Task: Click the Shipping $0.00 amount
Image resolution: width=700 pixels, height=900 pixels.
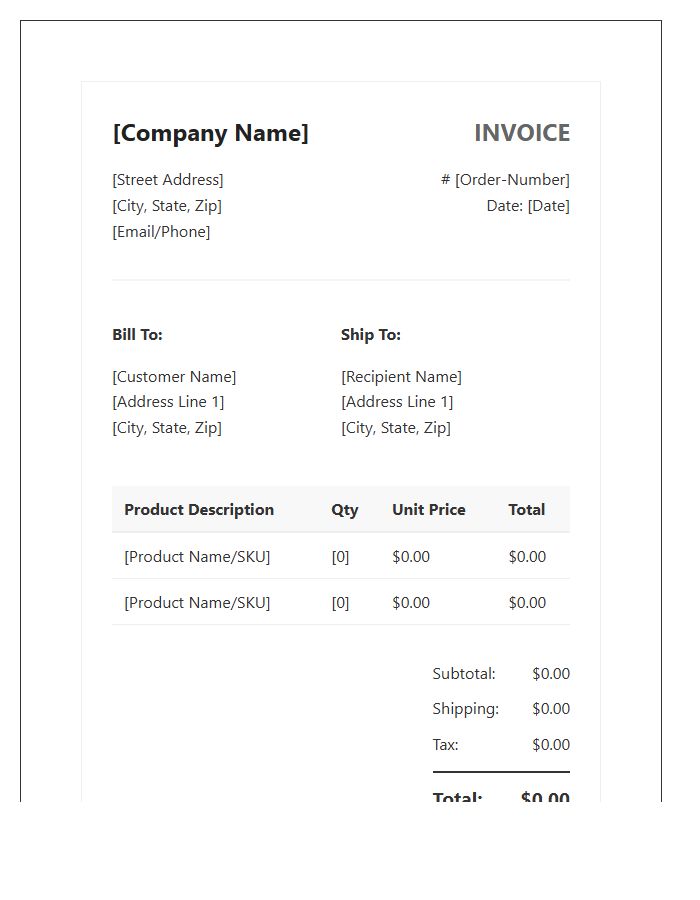Action: [x=551, y=709]
